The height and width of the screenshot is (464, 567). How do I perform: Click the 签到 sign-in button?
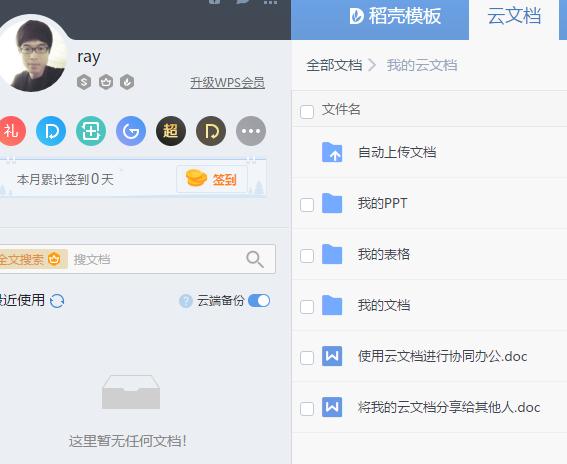click(212, 179)
